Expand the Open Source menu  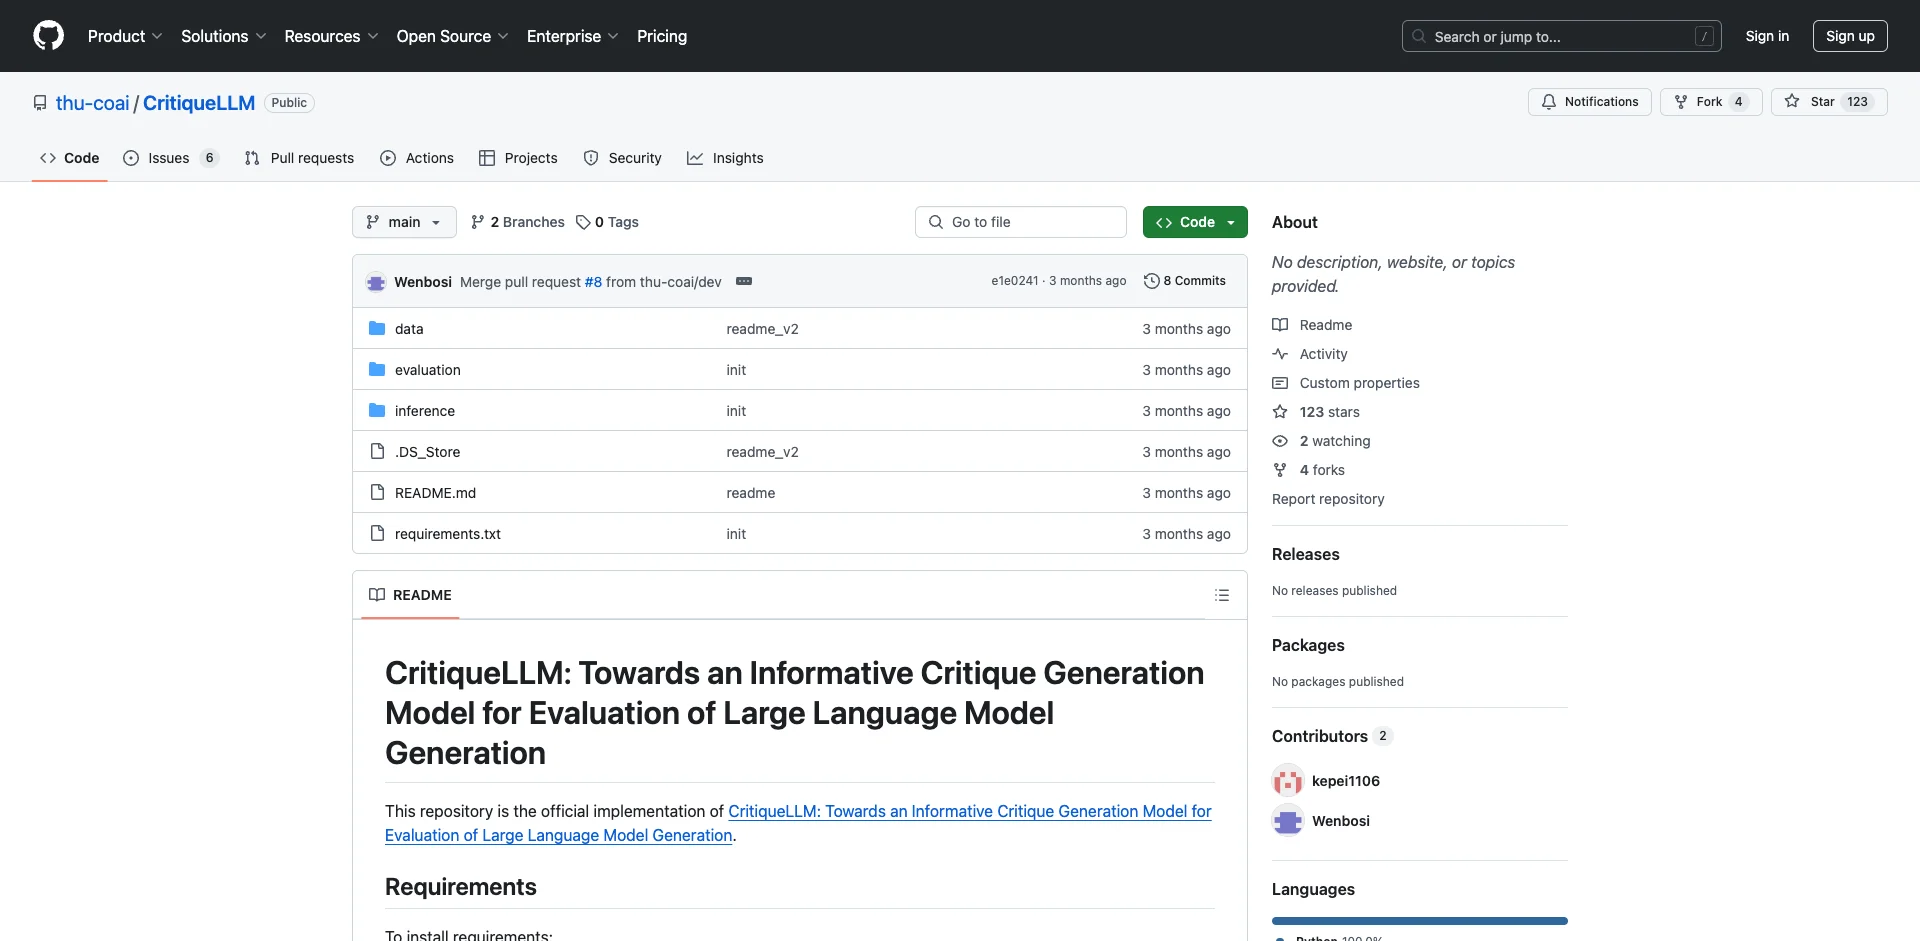[452, 36]
